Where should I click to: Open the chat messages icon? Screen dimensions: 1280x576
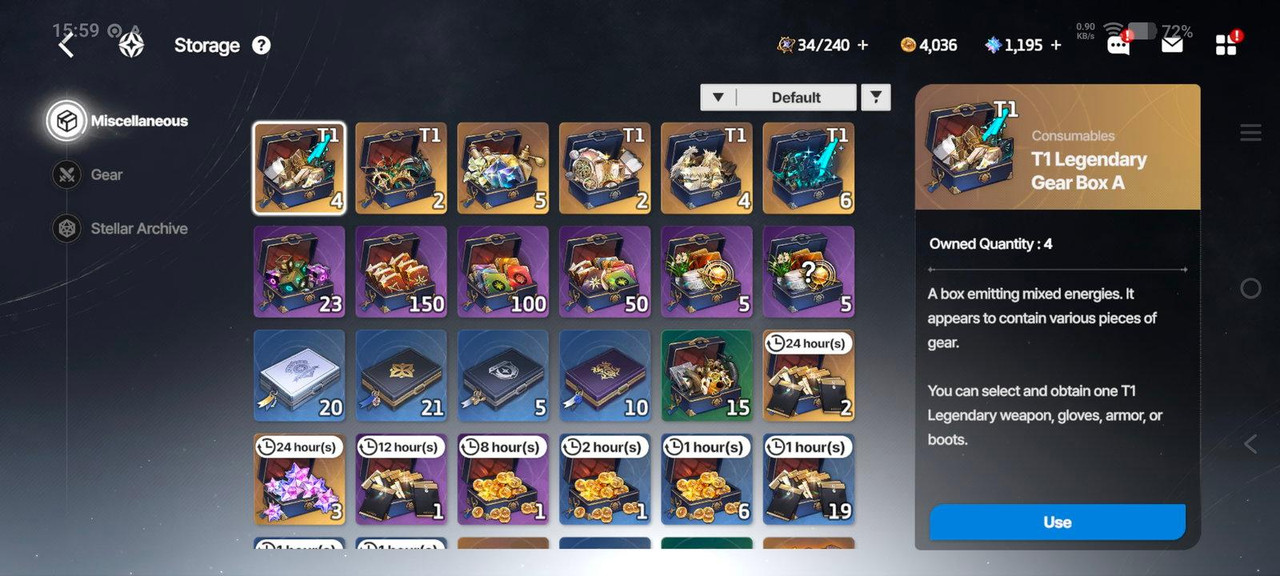click(x=1119, y=44)
